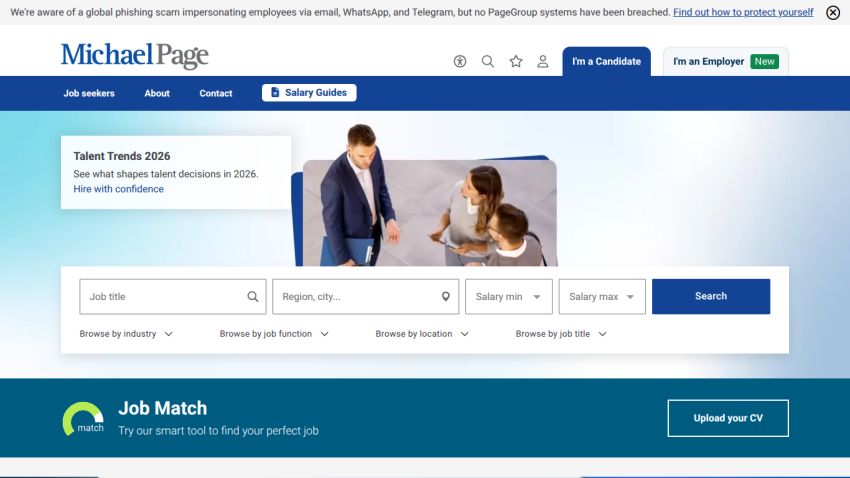The image size is (850, 478).
Task: Open the accessibility options icon
Action: pyautogui.click(x=460, y=61)
